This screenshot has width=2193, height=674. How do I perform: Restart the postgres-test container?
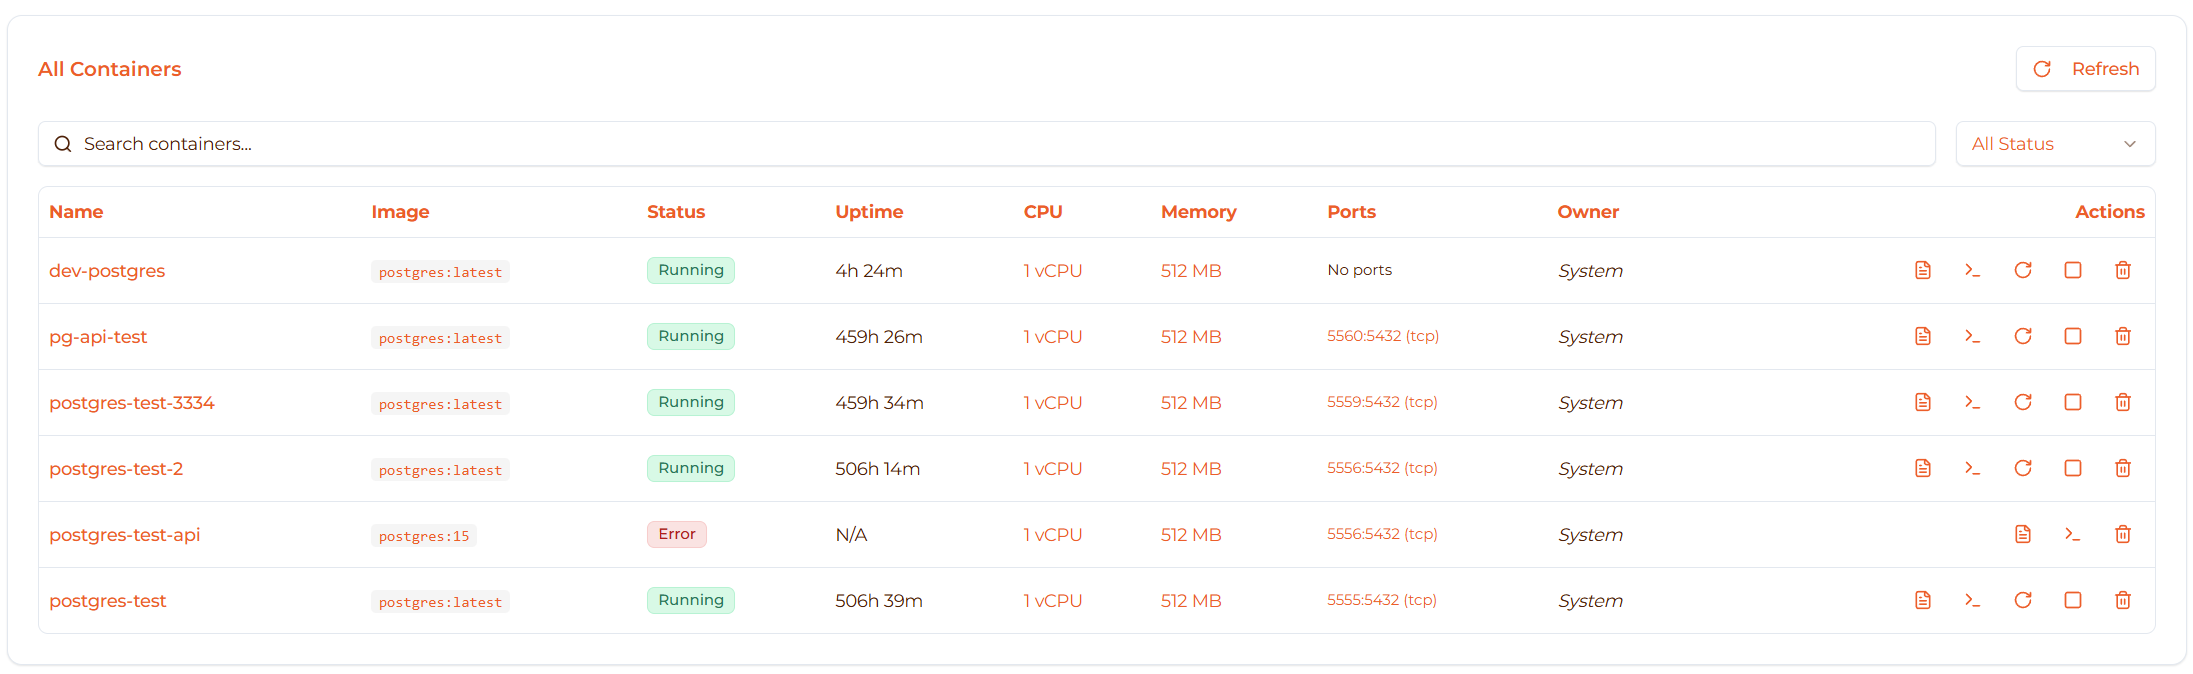[2022, 600]
